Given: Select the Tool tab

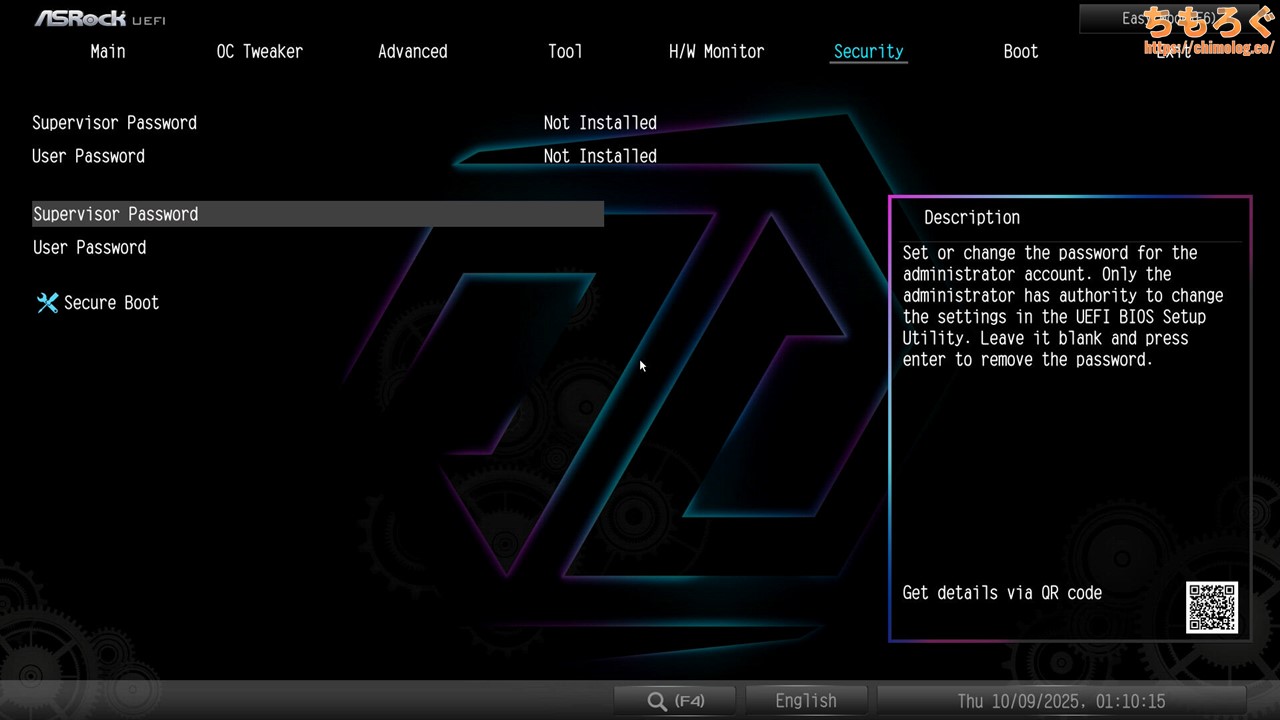Looking at the screenshot, I should (565, 52).
